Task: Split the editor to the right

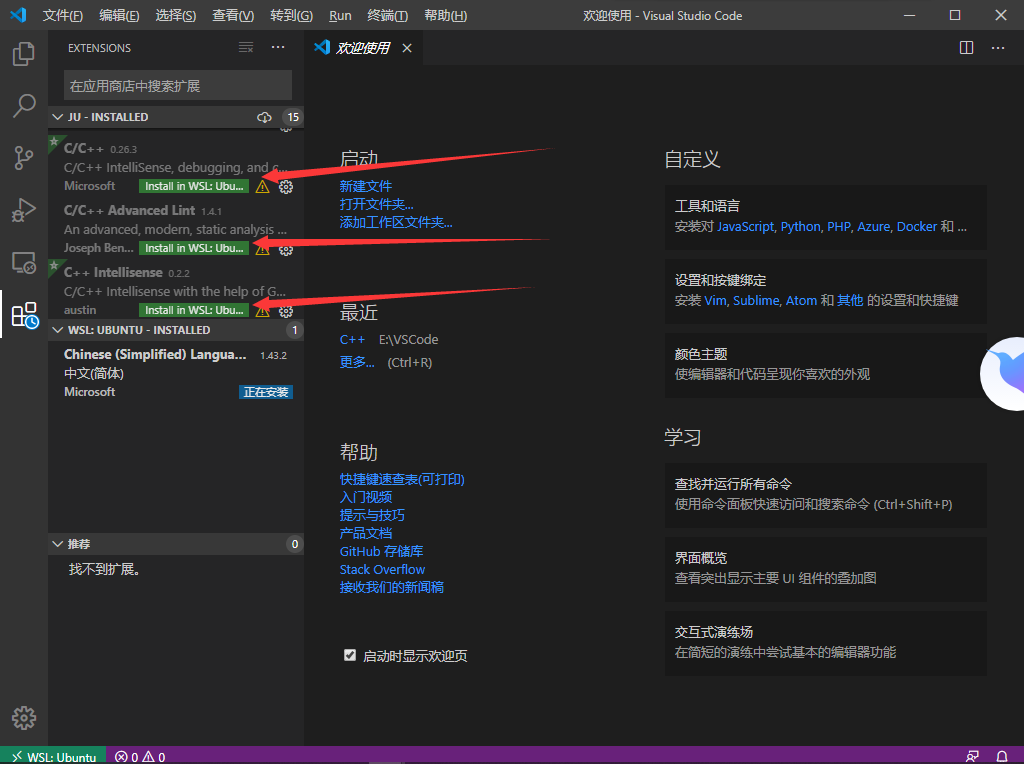Action: pos(967,48)
